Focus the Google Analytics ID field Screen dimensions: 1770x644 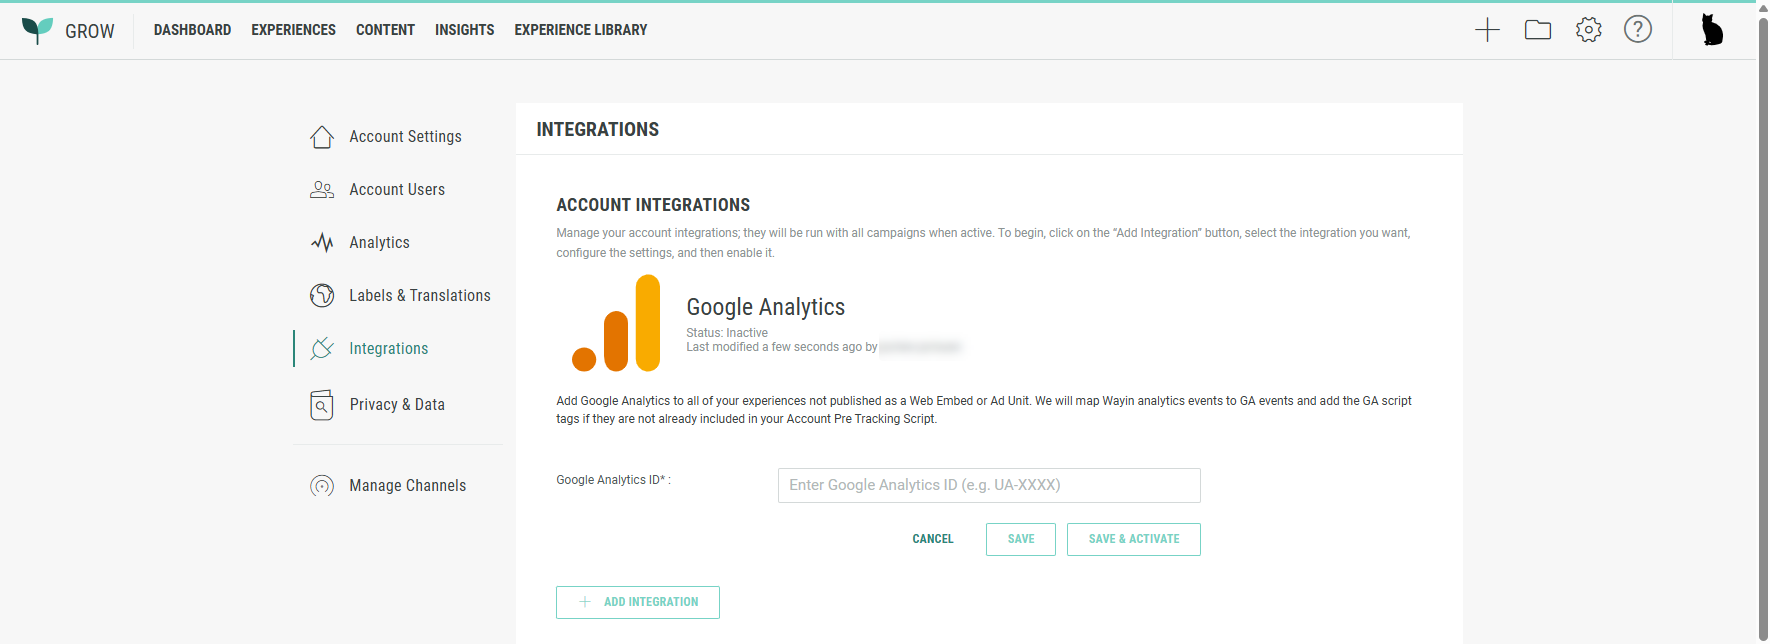click(988, 485)
